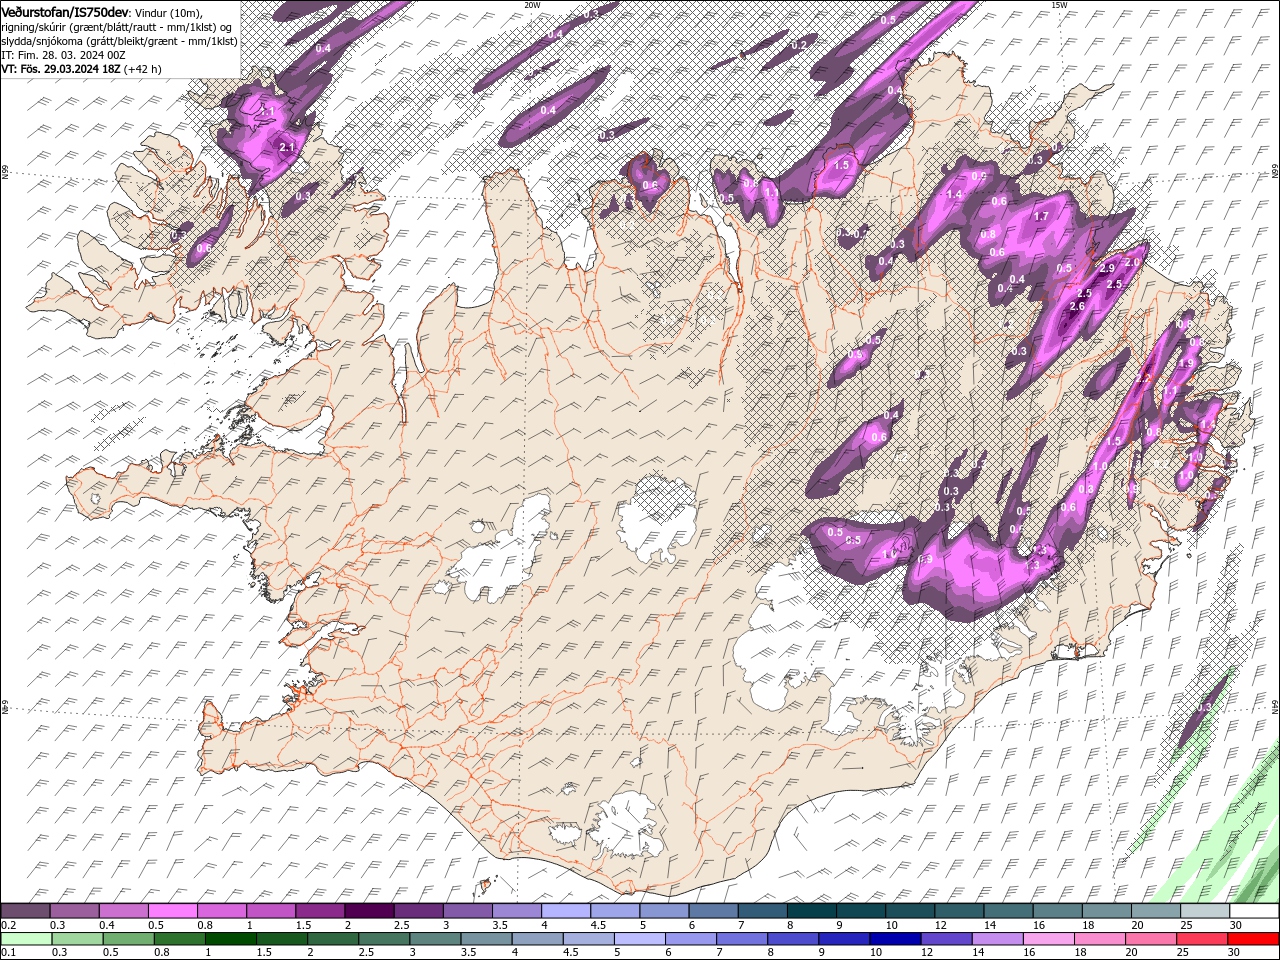Viewport: 1280px width, 960px height.
Task: Pick the bright red swatch starting at 30, bottom row
Action: (1252, 939)
